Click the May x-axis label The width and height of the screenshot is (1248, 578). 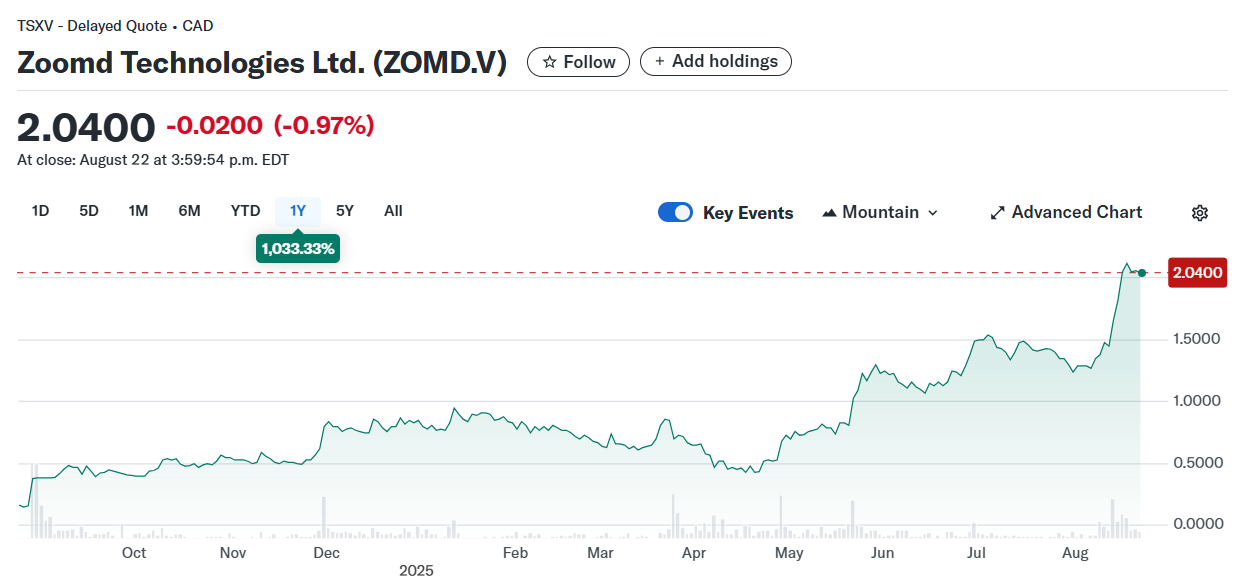pyautogui.click(x=789, y=553)
